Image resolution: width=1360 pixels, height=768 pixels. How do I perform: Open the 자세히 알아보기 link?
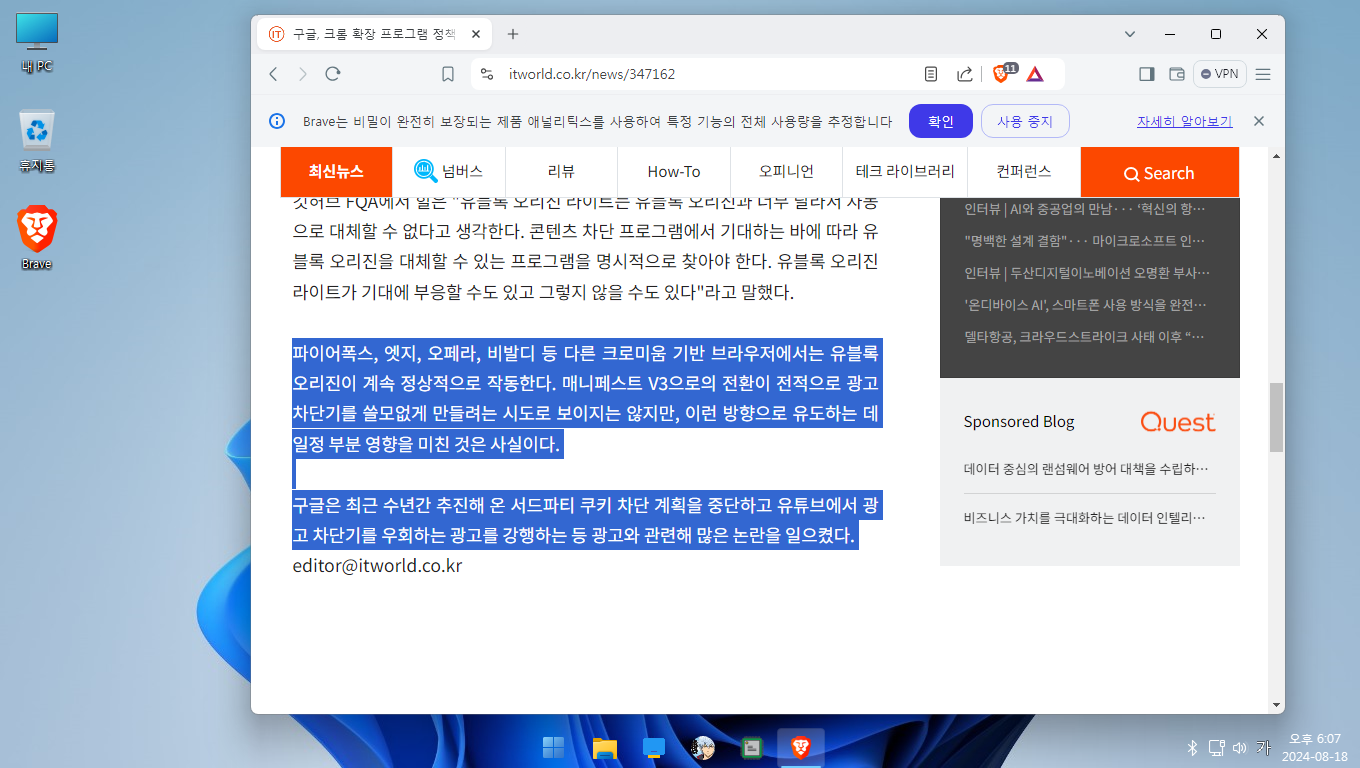(1184, 121)
